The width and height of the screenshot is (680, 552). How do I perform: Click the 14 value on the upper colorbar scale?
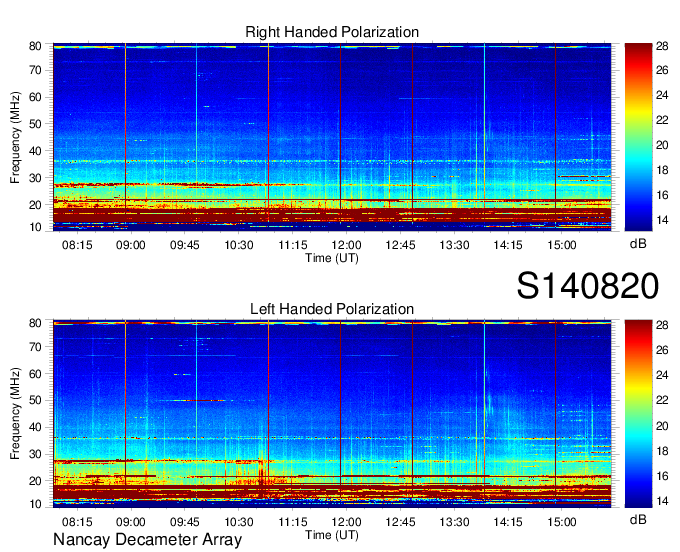pos(662,220)
